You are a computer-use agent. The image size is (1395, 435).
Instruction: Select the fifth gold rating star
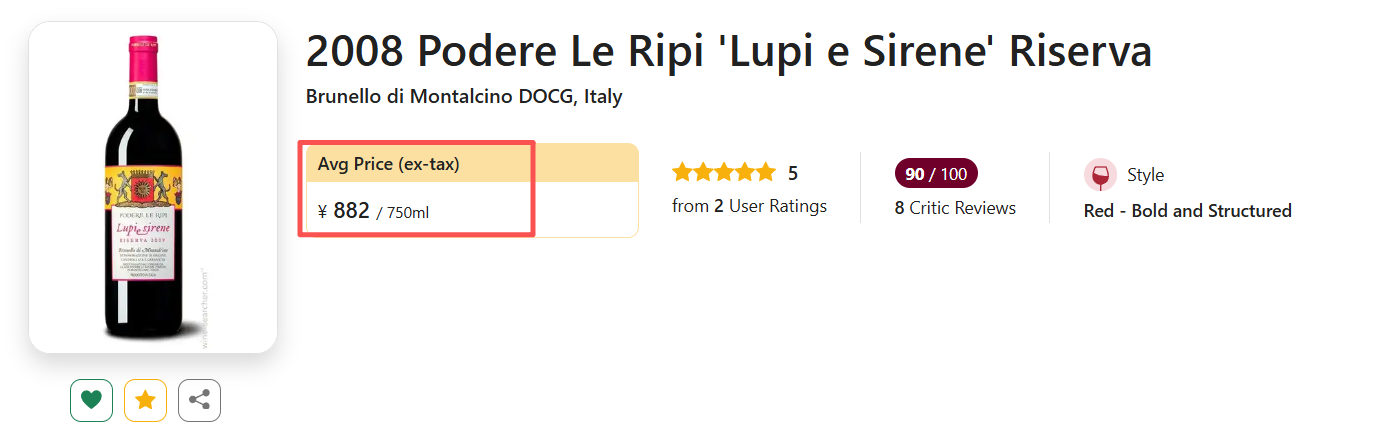click(766, 173)
